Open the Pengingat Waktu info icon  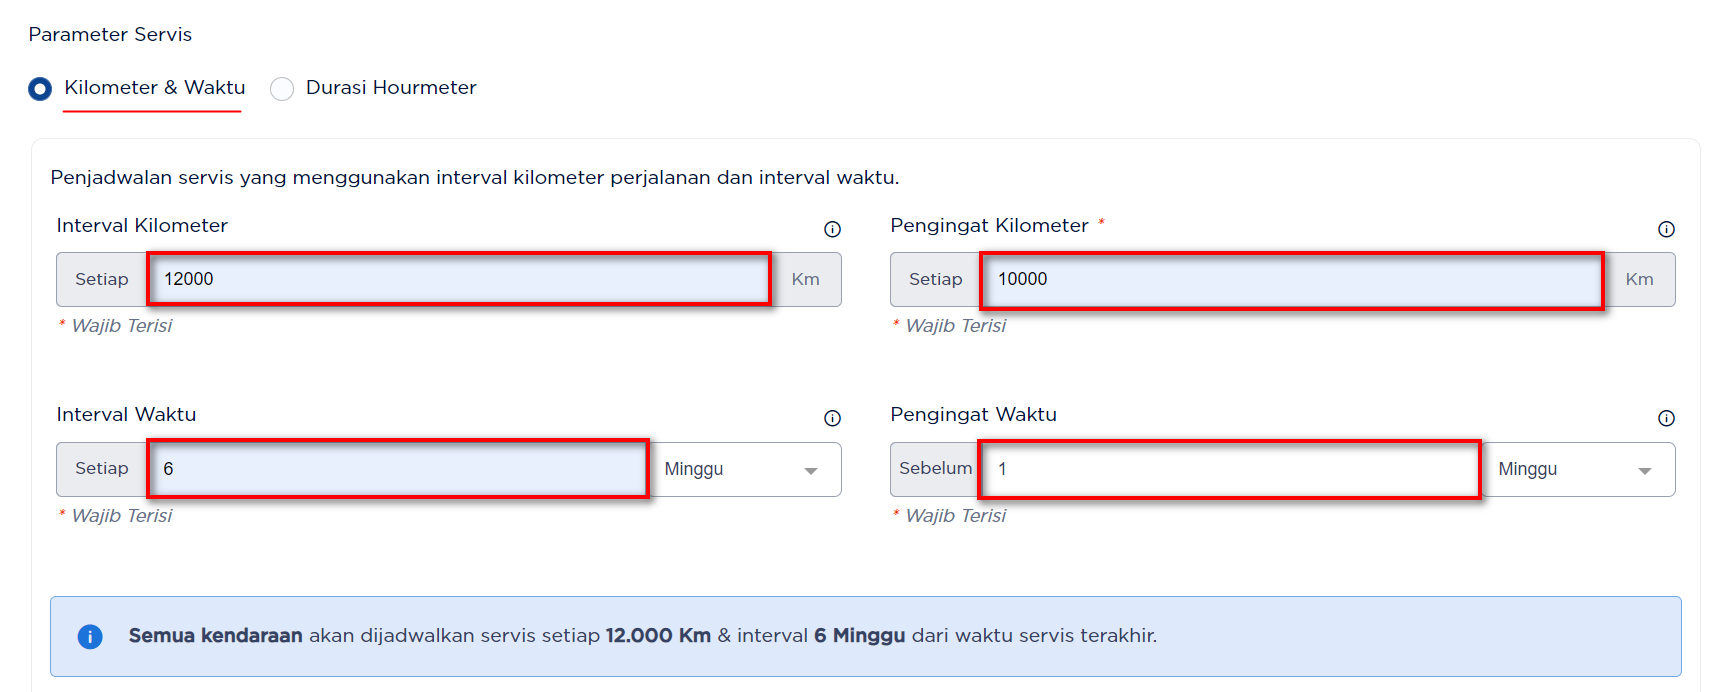pyautogui.click(x=1666, y=418)
